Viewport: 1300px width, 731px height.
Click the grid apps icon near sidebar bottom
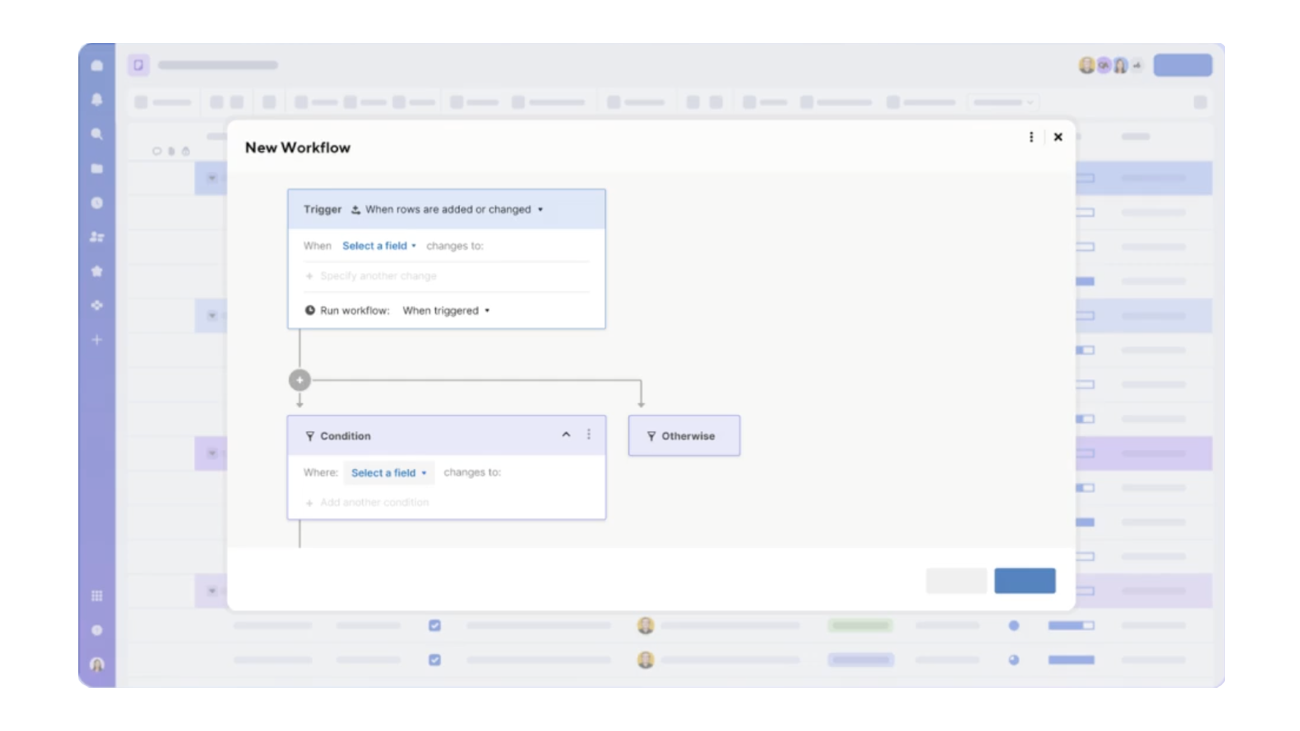(x=95, y=598)
